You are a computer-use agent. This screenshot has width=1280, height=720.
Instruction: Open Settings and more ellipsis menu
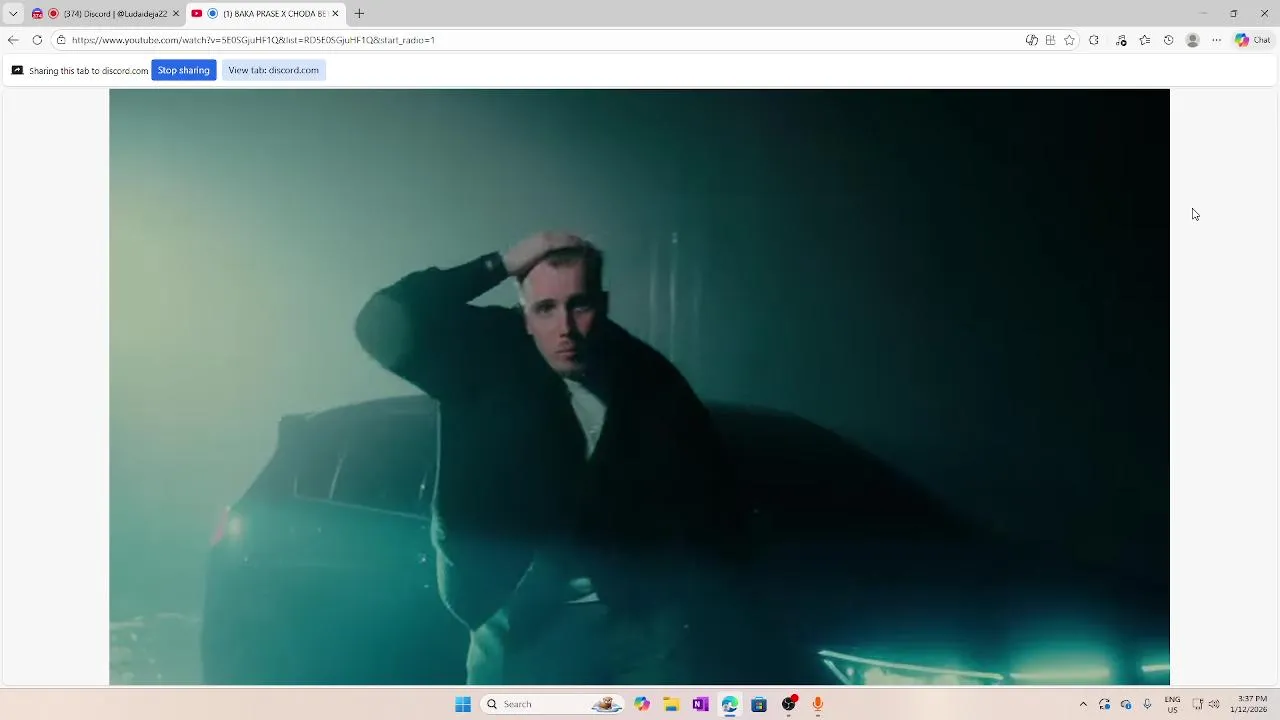(x=1216, y=40)
